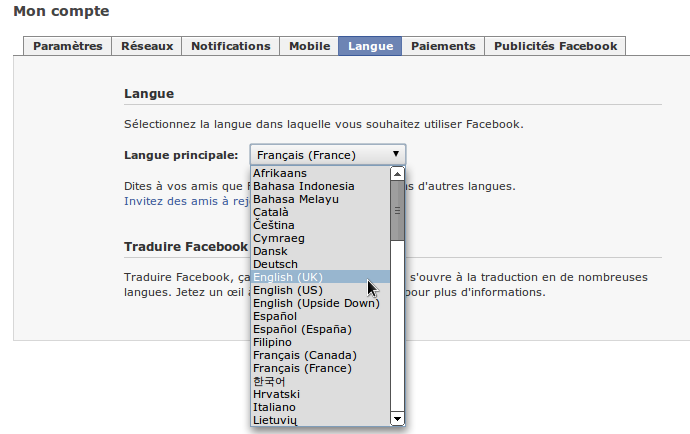Pick Bahasa Melayu language option
This screenshot has height=434, width=690.
click(320, 199)
